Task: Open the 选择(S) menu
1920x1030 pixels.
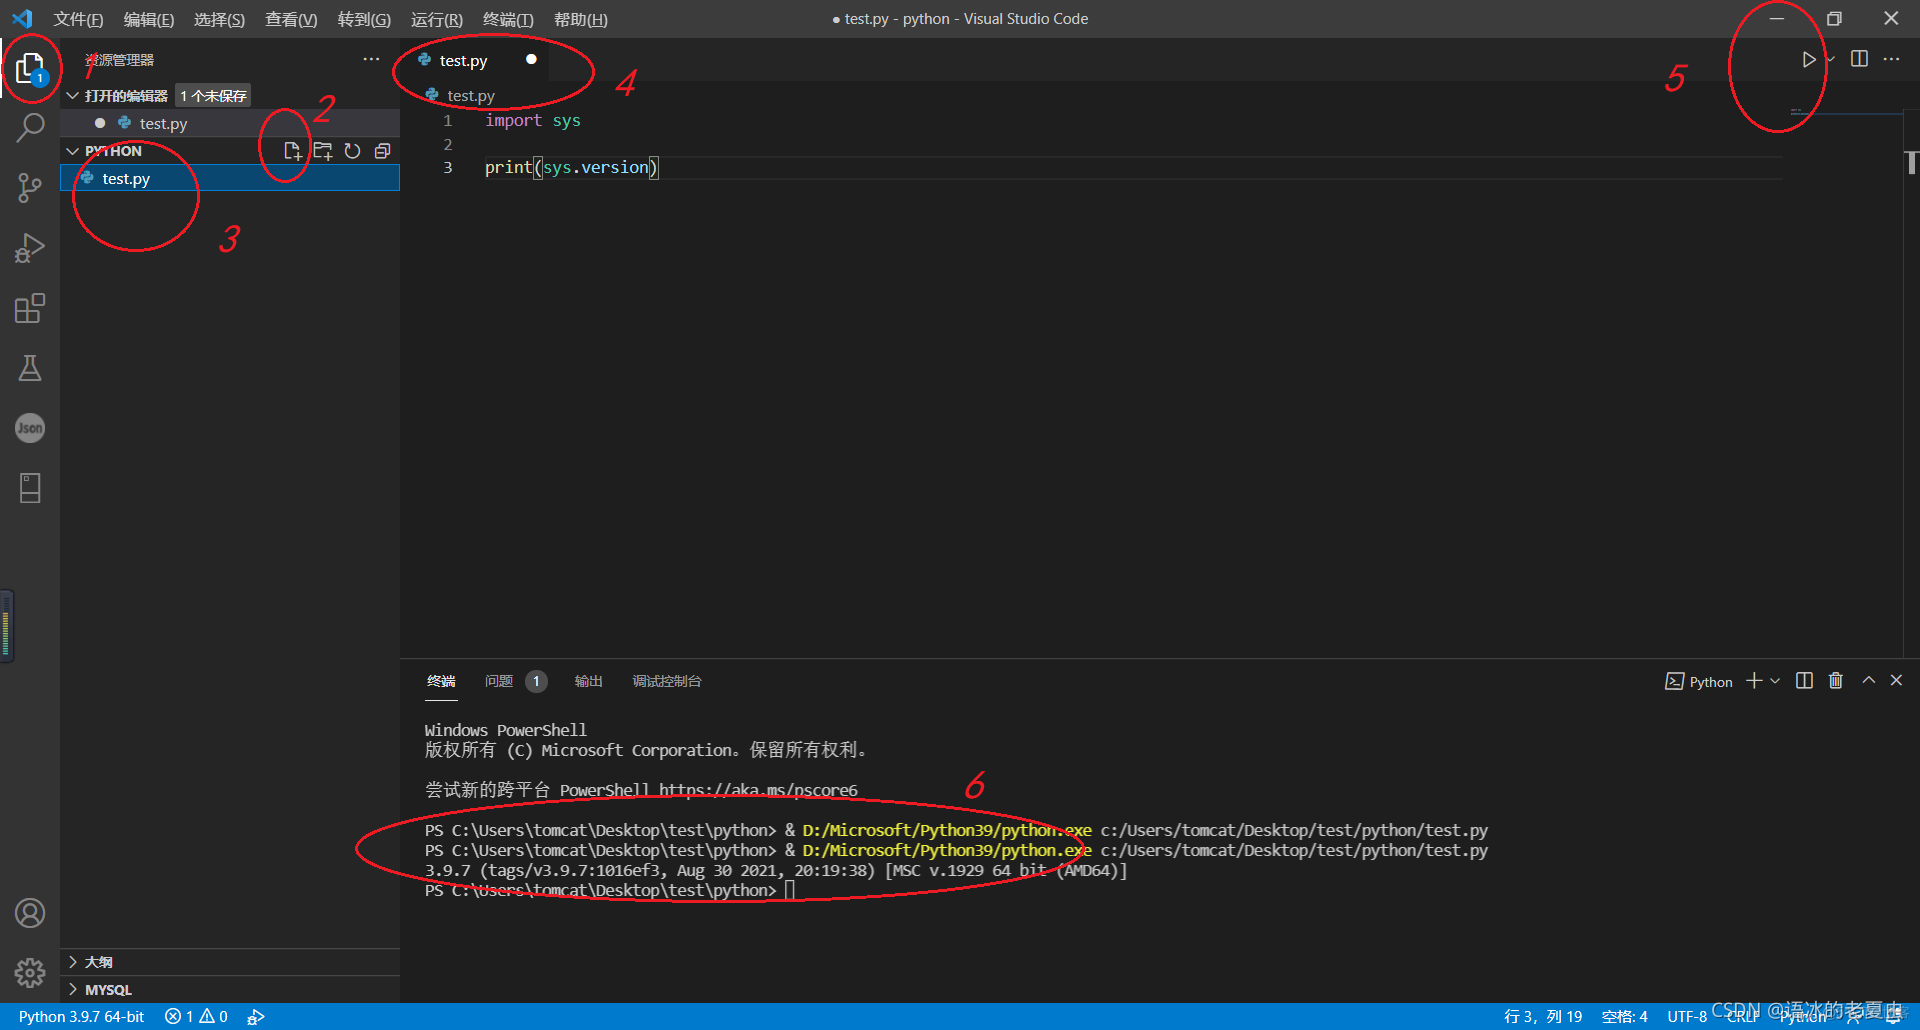Action: pos(219,19)
